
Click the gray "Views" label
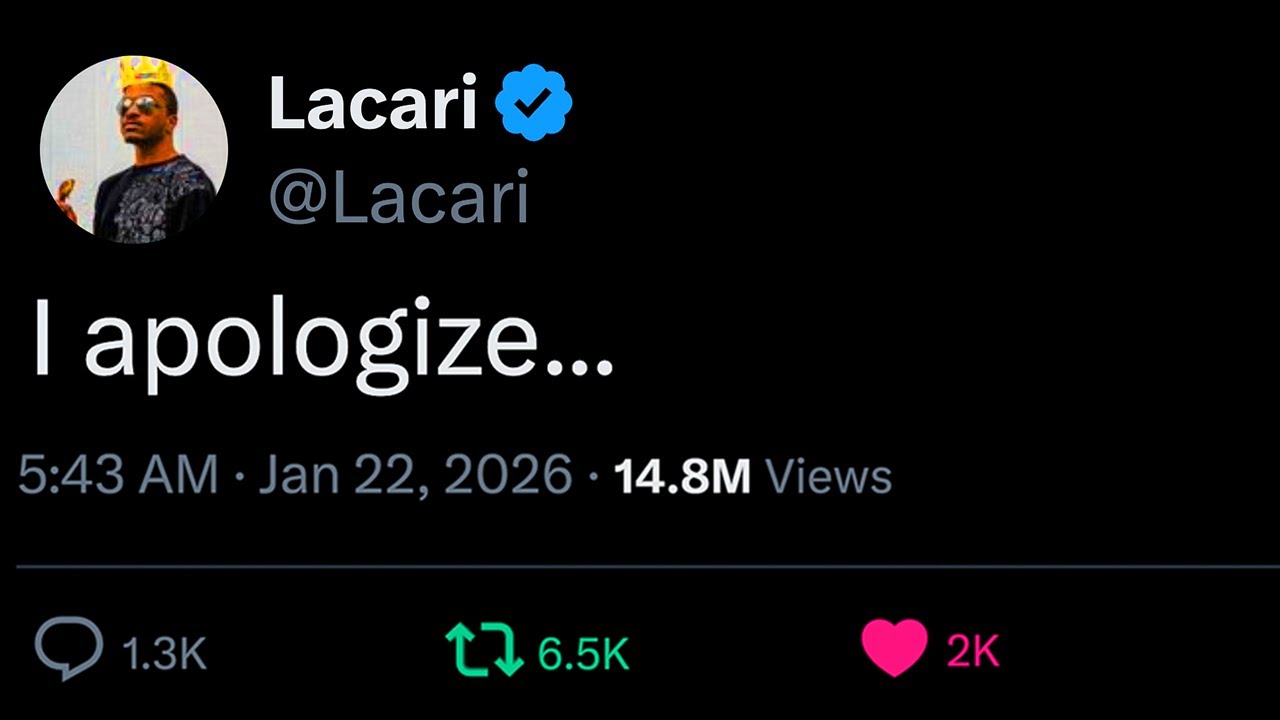[x=828, y=477]
